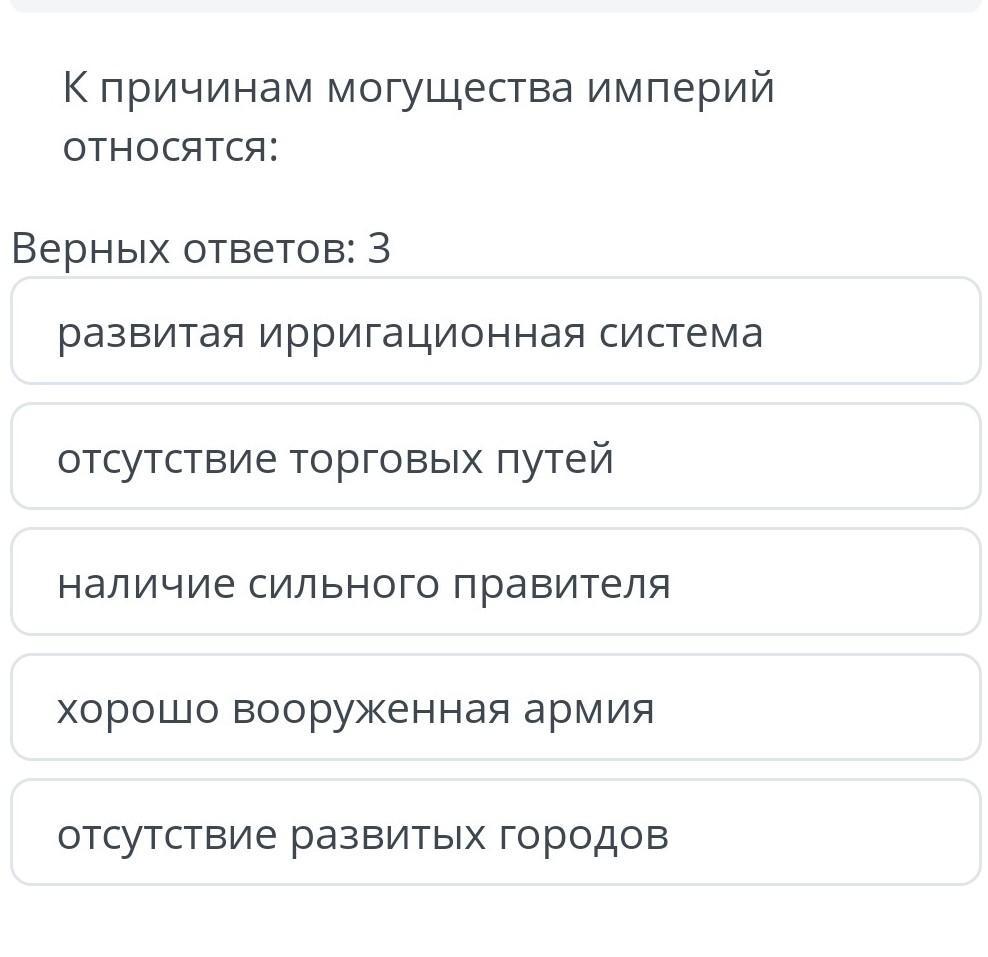The width and height of the screenshot is (988, 957).
Task: Click the question text about empires' power
Action: (418, 118)
